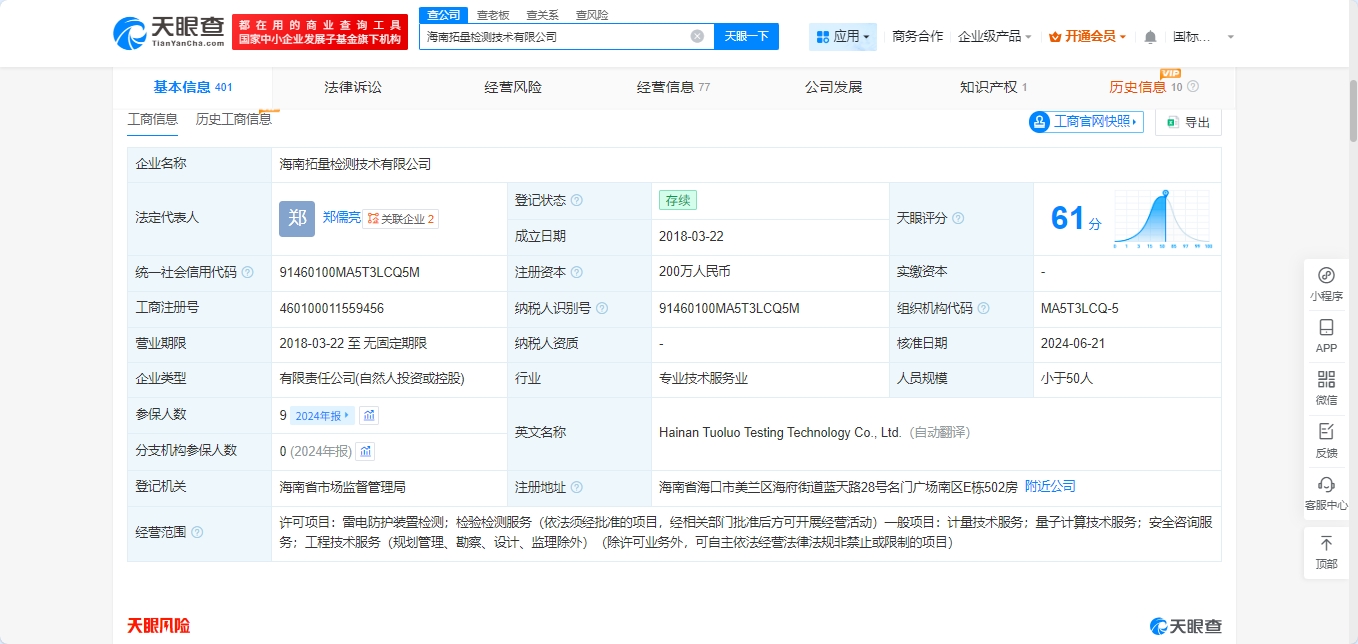Expand the 应用 dropdown menu
Viewport: 1358px width, 644px height.
[x=843, y=37]
